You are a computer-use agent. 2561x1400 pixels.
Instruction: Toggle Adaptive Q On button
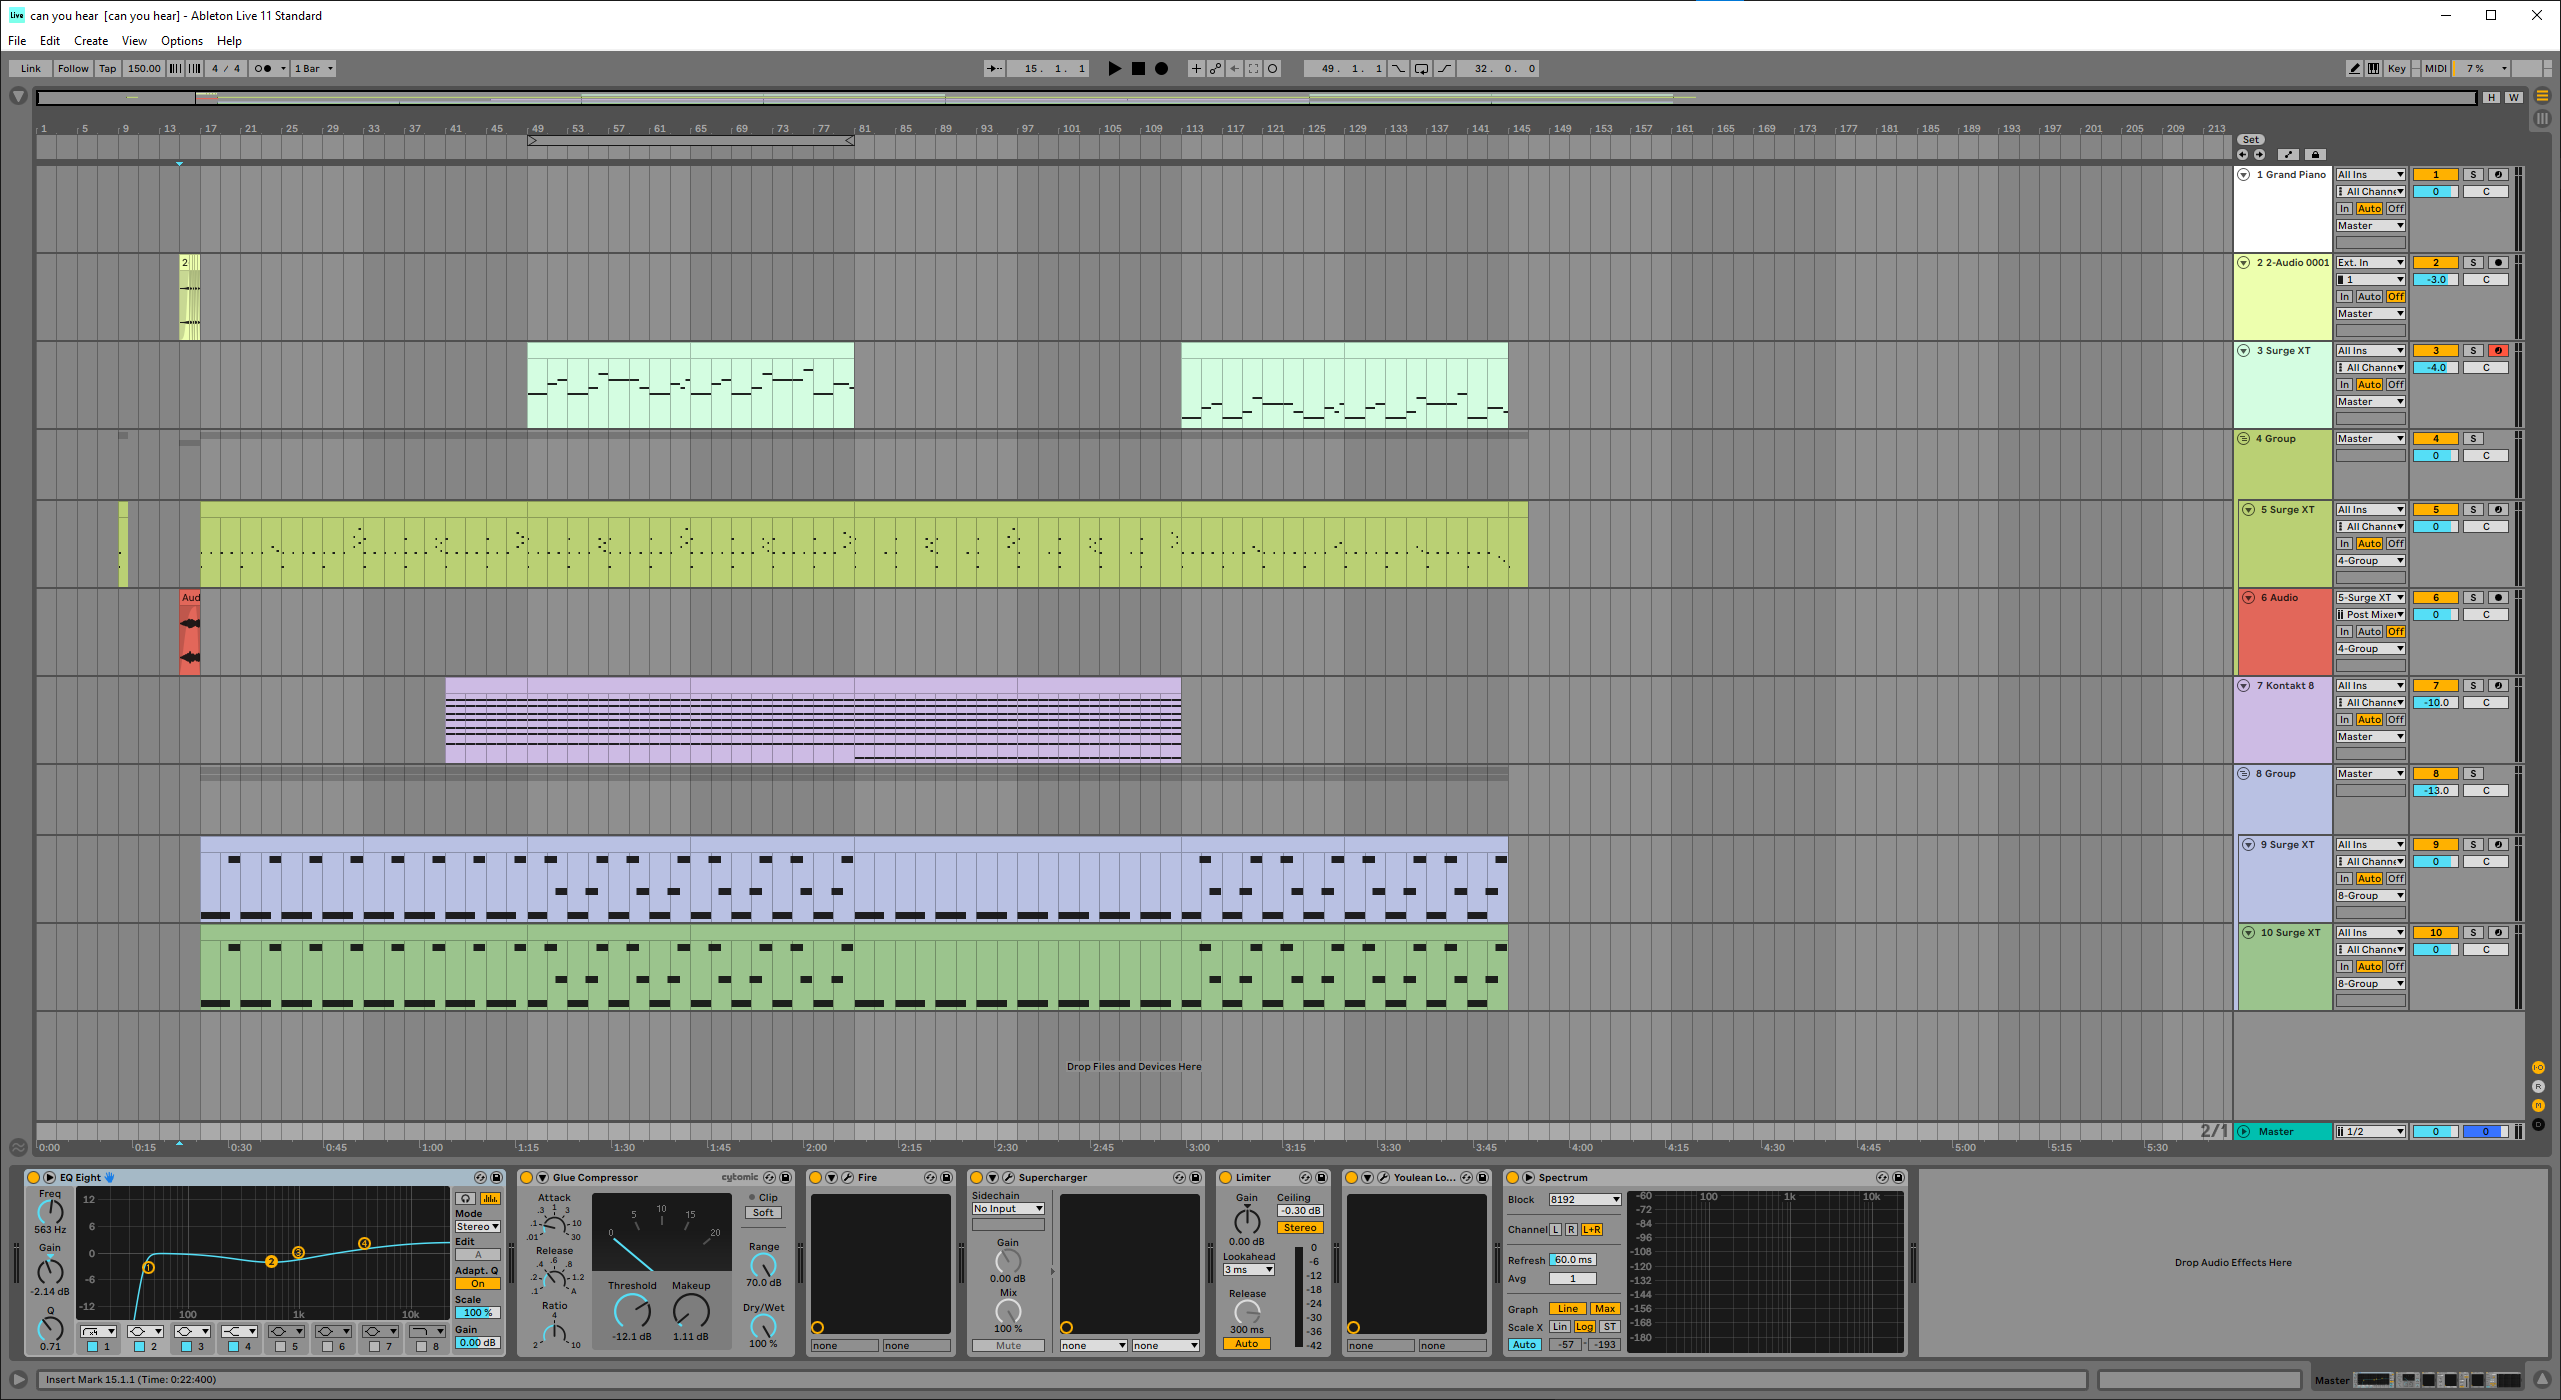[477, 1284]
